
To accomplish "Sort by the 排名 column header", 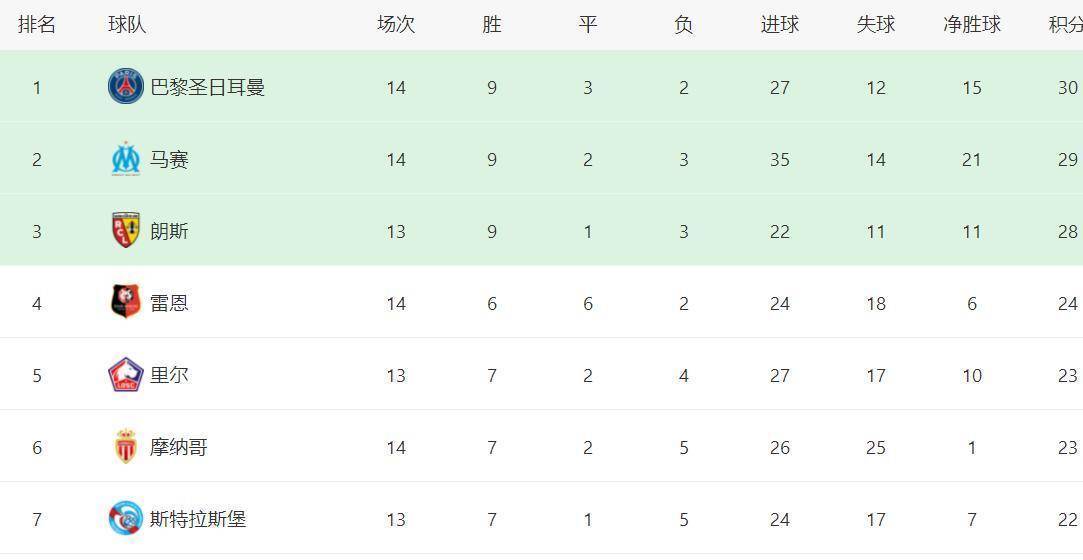I will tap(37, 25).
